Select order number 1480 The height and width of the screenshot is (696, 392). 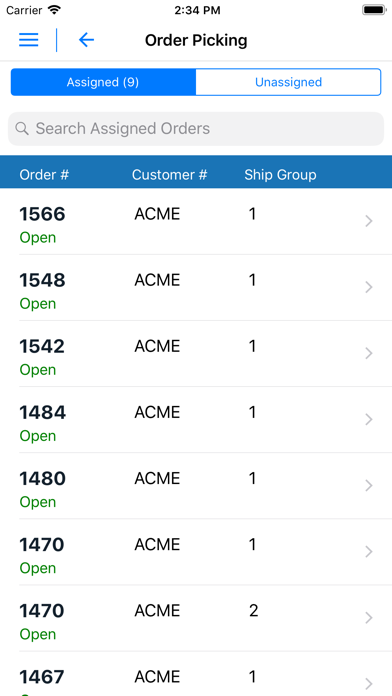pyautogui.click(x=43, y=478)
